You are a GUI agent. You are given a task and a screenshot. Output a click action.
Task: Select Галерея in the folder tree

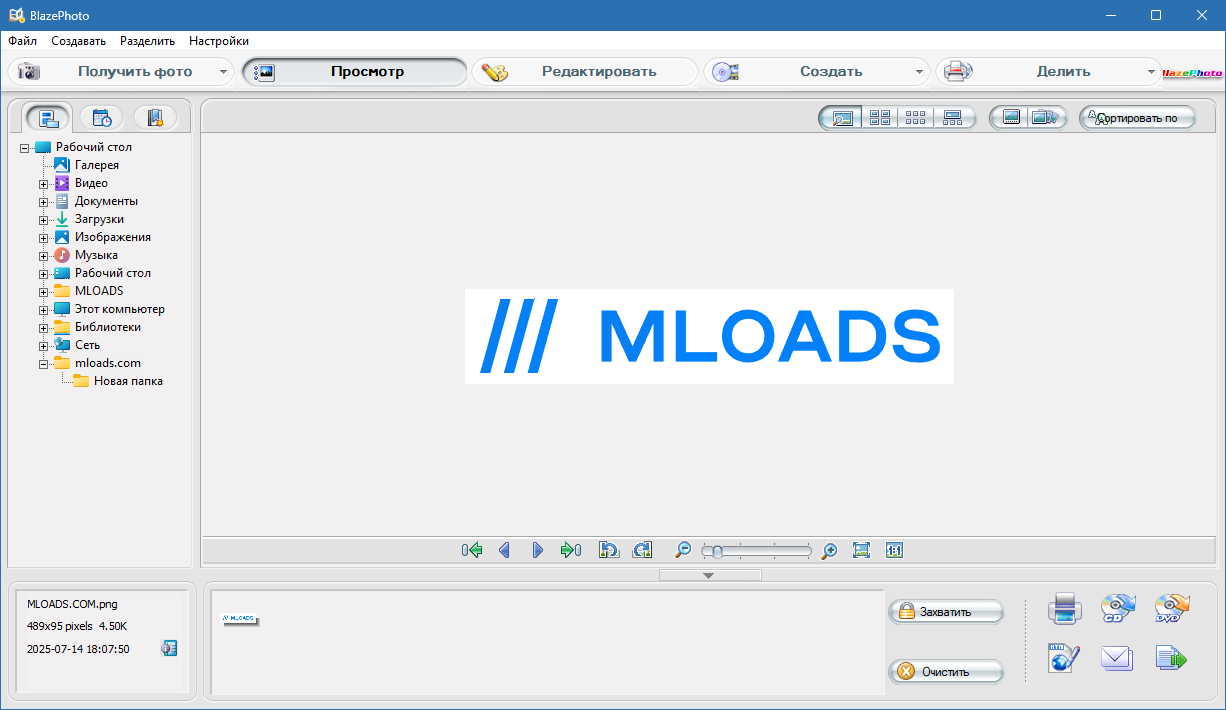[96, 165]
